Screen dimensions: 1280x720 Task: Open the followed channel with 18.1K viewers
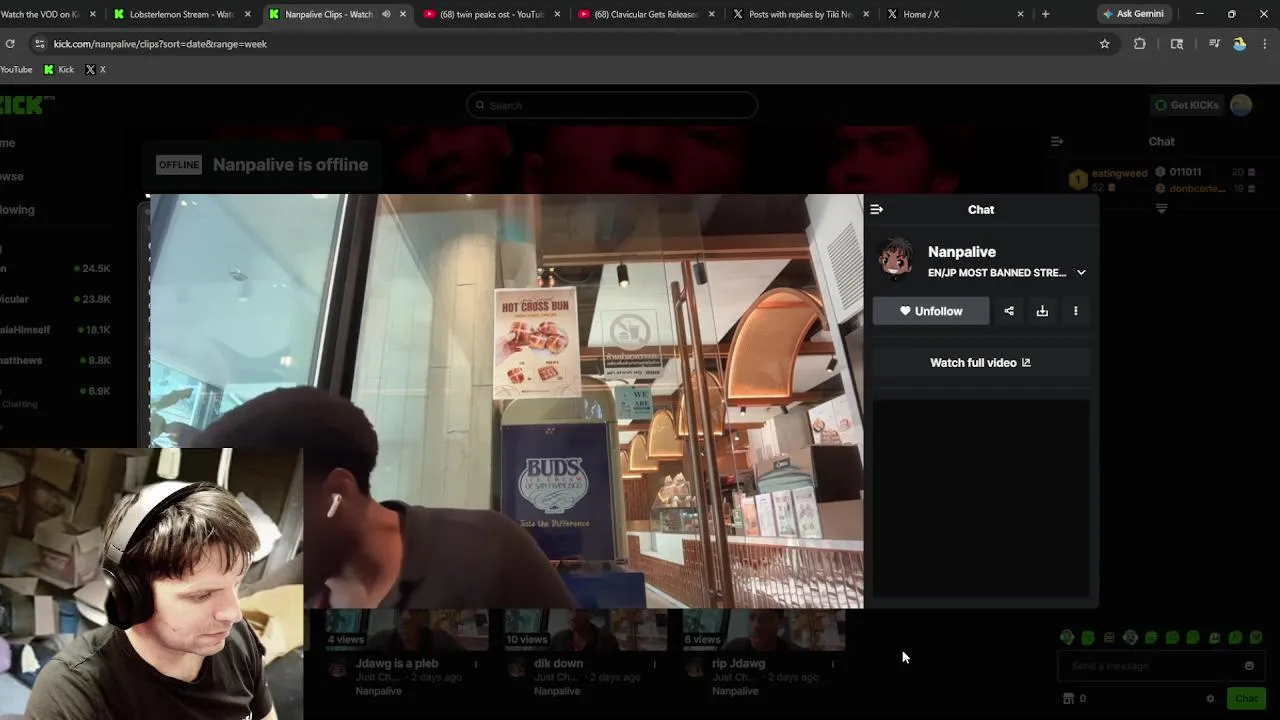tap(57, 330)
